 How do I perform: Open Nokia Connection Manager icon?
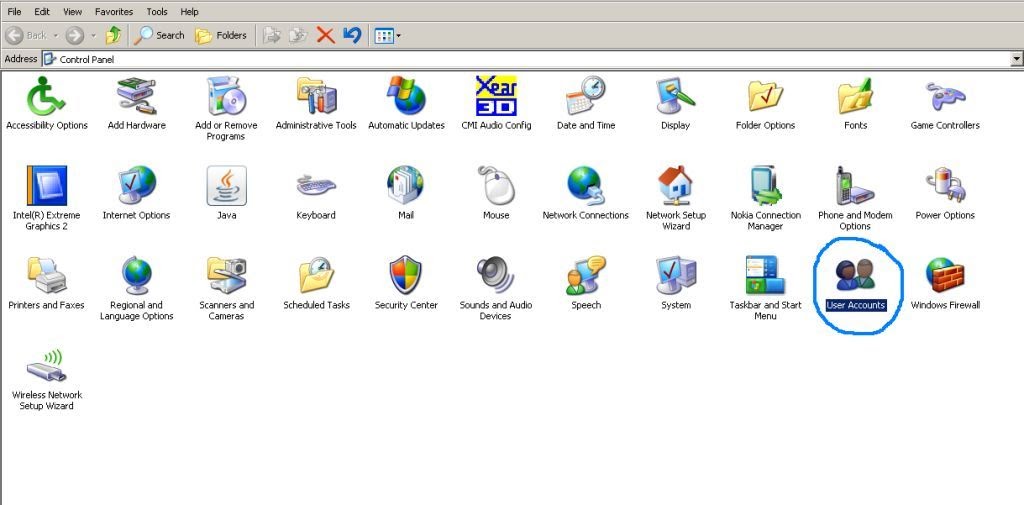point(765,186)
